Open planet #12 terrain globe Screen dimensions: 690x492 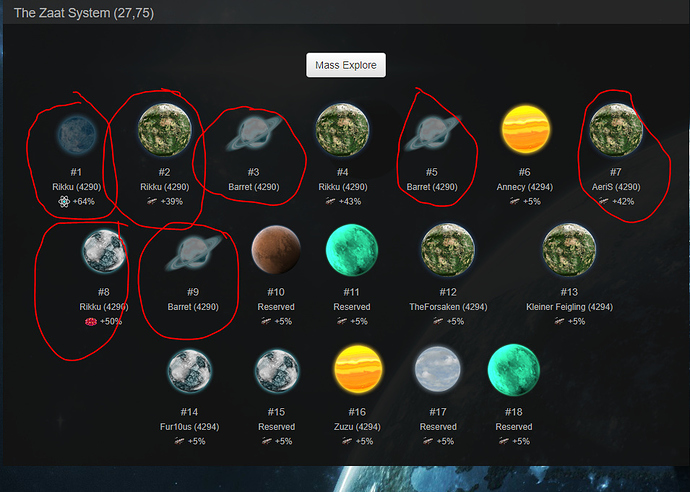click(x=448, y=250)
